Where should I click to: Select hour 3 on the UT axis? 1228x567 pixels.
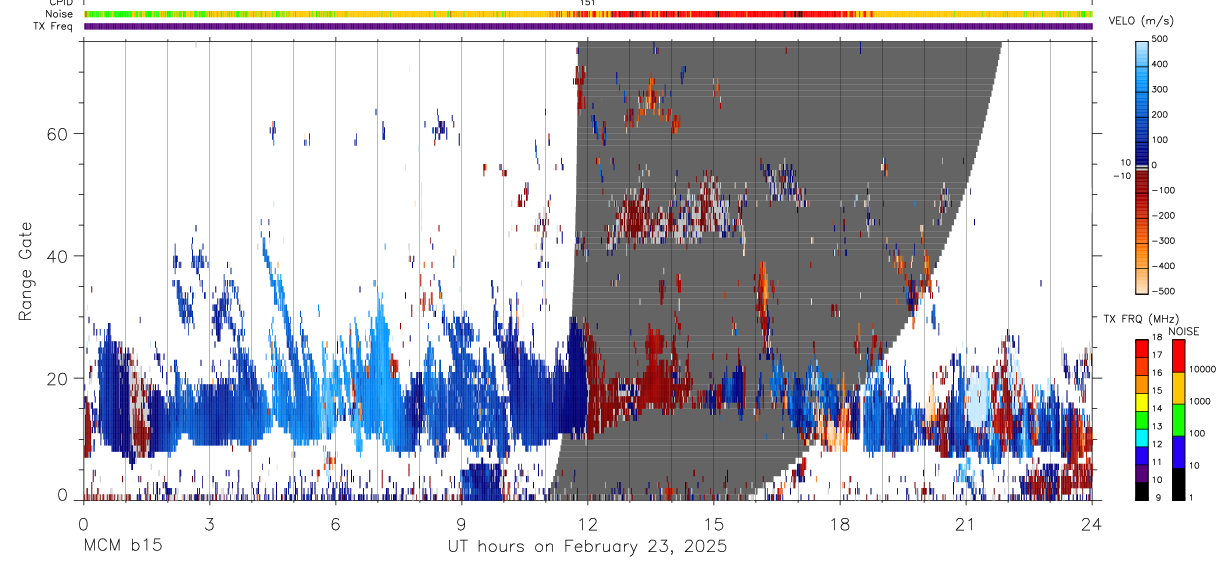(x=209, y=523)
